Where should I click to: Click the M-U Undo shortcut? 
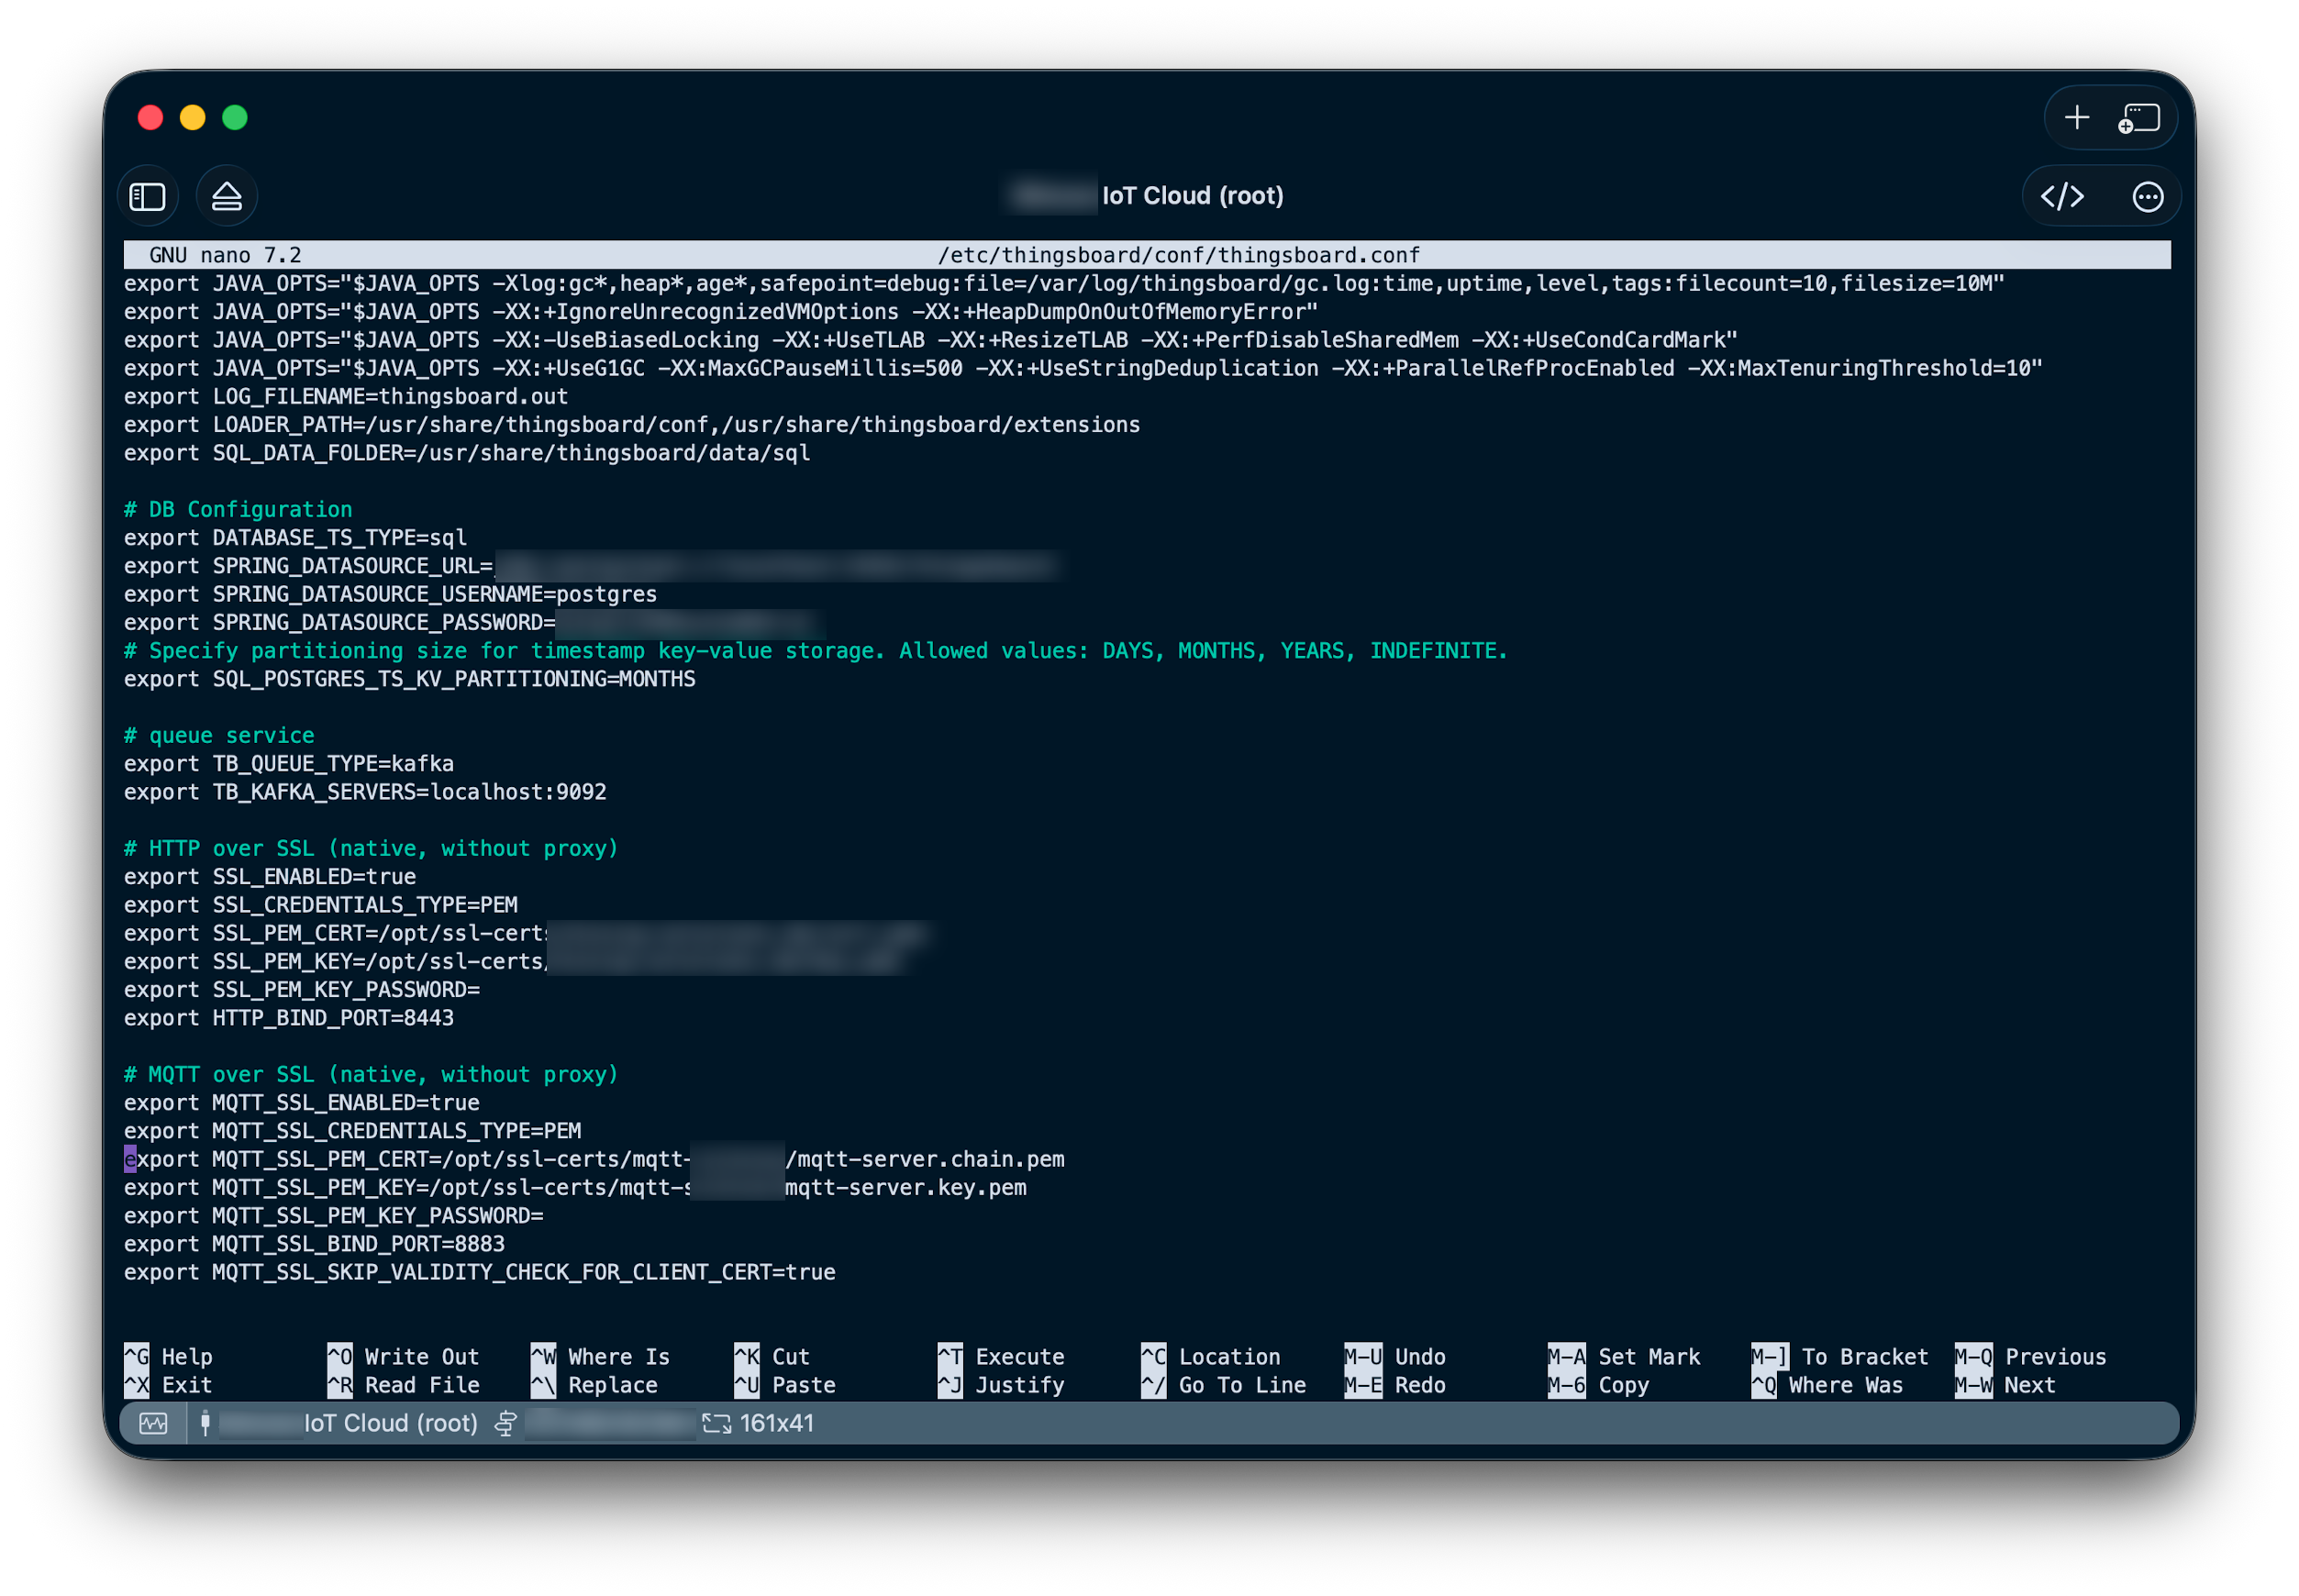coord(1398,1356)
